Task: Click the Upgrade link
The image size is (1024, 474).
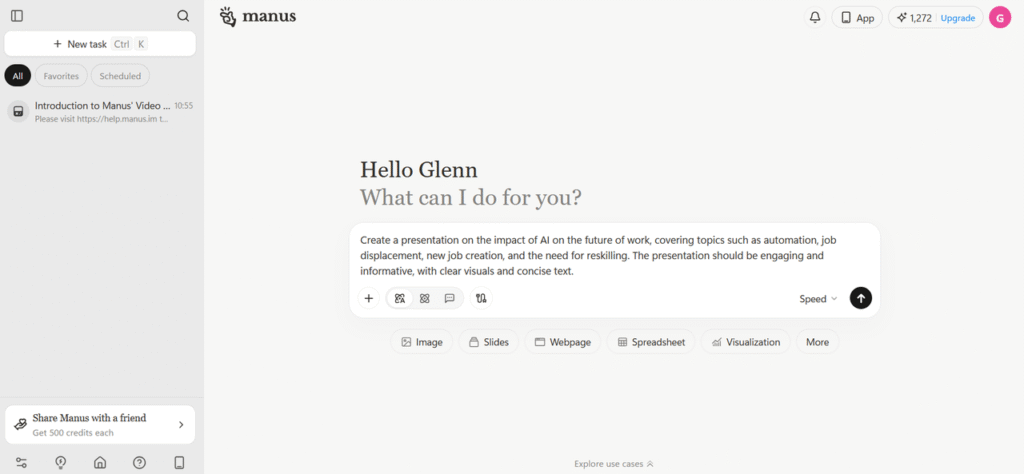Action: (957, 18)
